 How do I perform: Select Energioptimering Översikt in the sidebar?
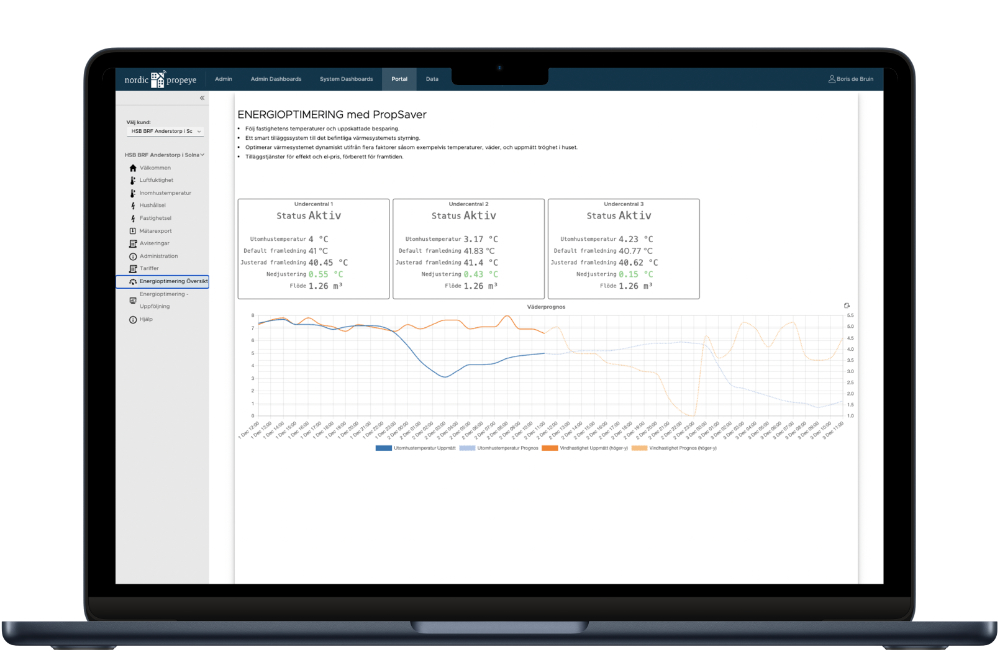click(163, 281)
